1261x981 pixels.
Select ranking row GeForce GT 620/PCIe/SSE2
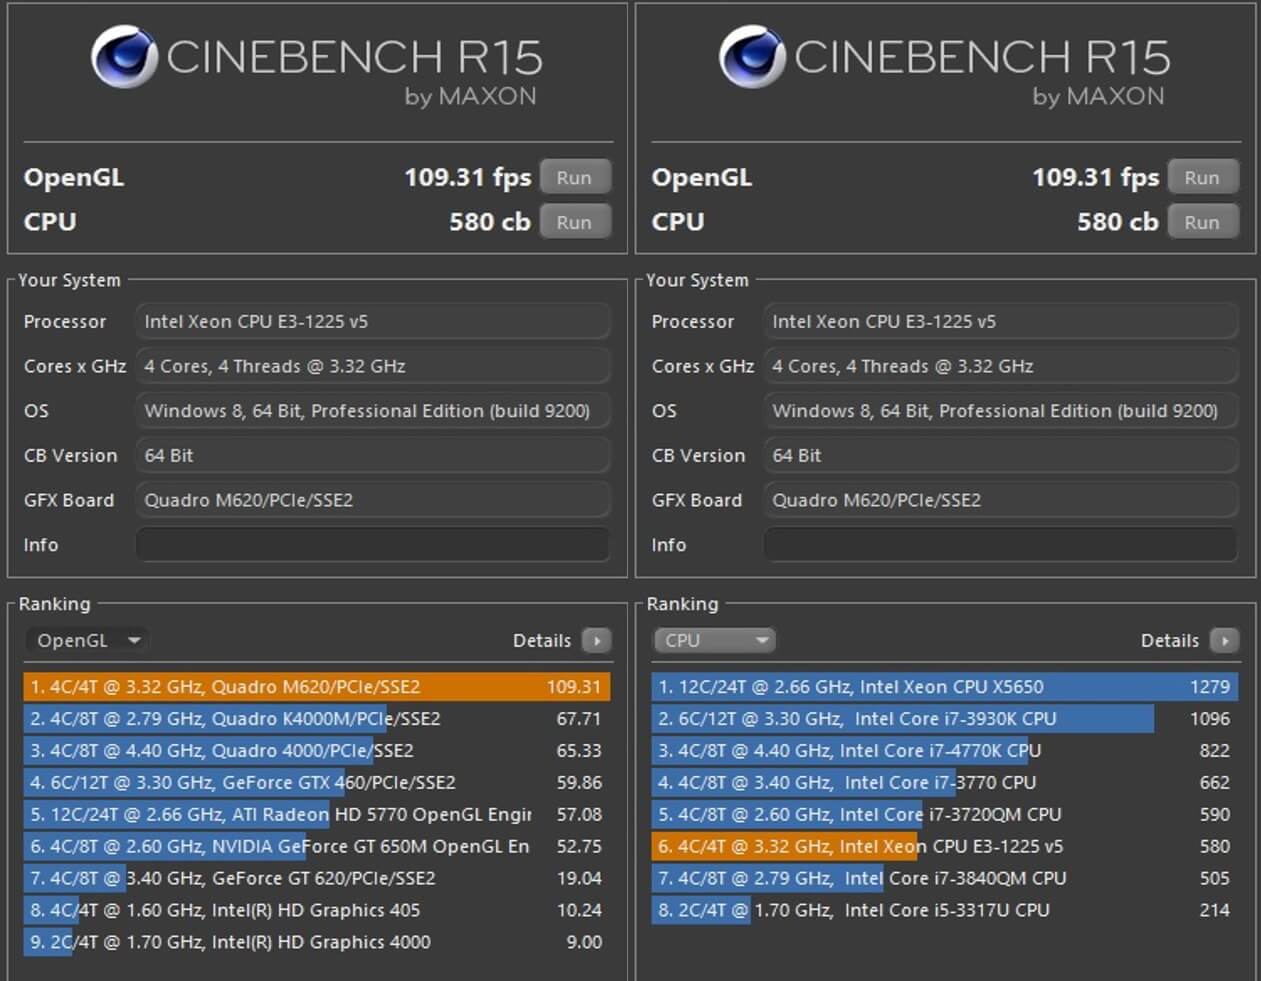(316, 879)
